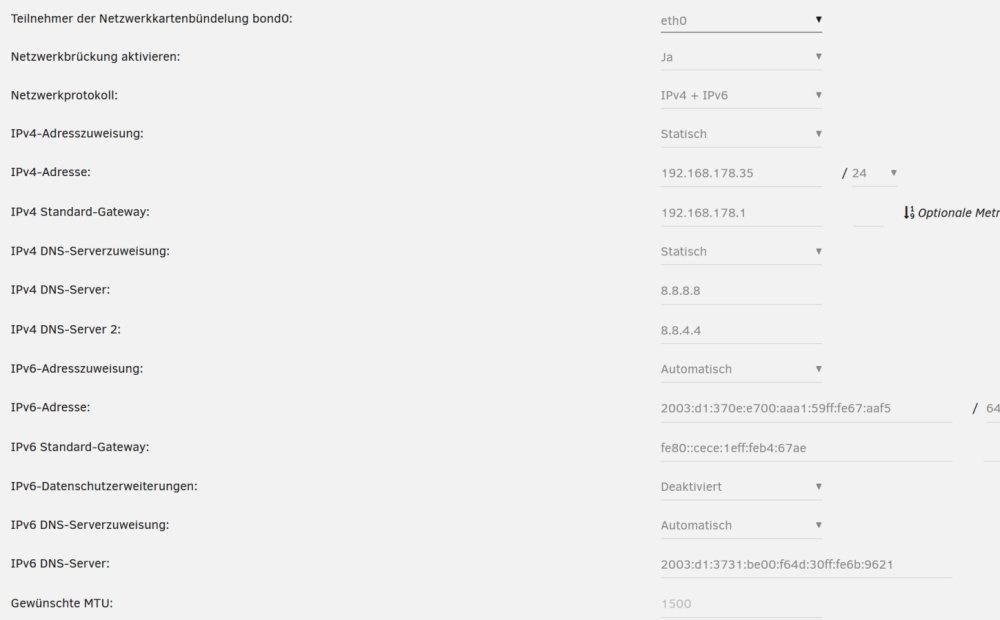Select the IPv6 Standard-Gateway field
This screenshot has height=620, width=1000.
pyautogui.click(x=806, y=448)
